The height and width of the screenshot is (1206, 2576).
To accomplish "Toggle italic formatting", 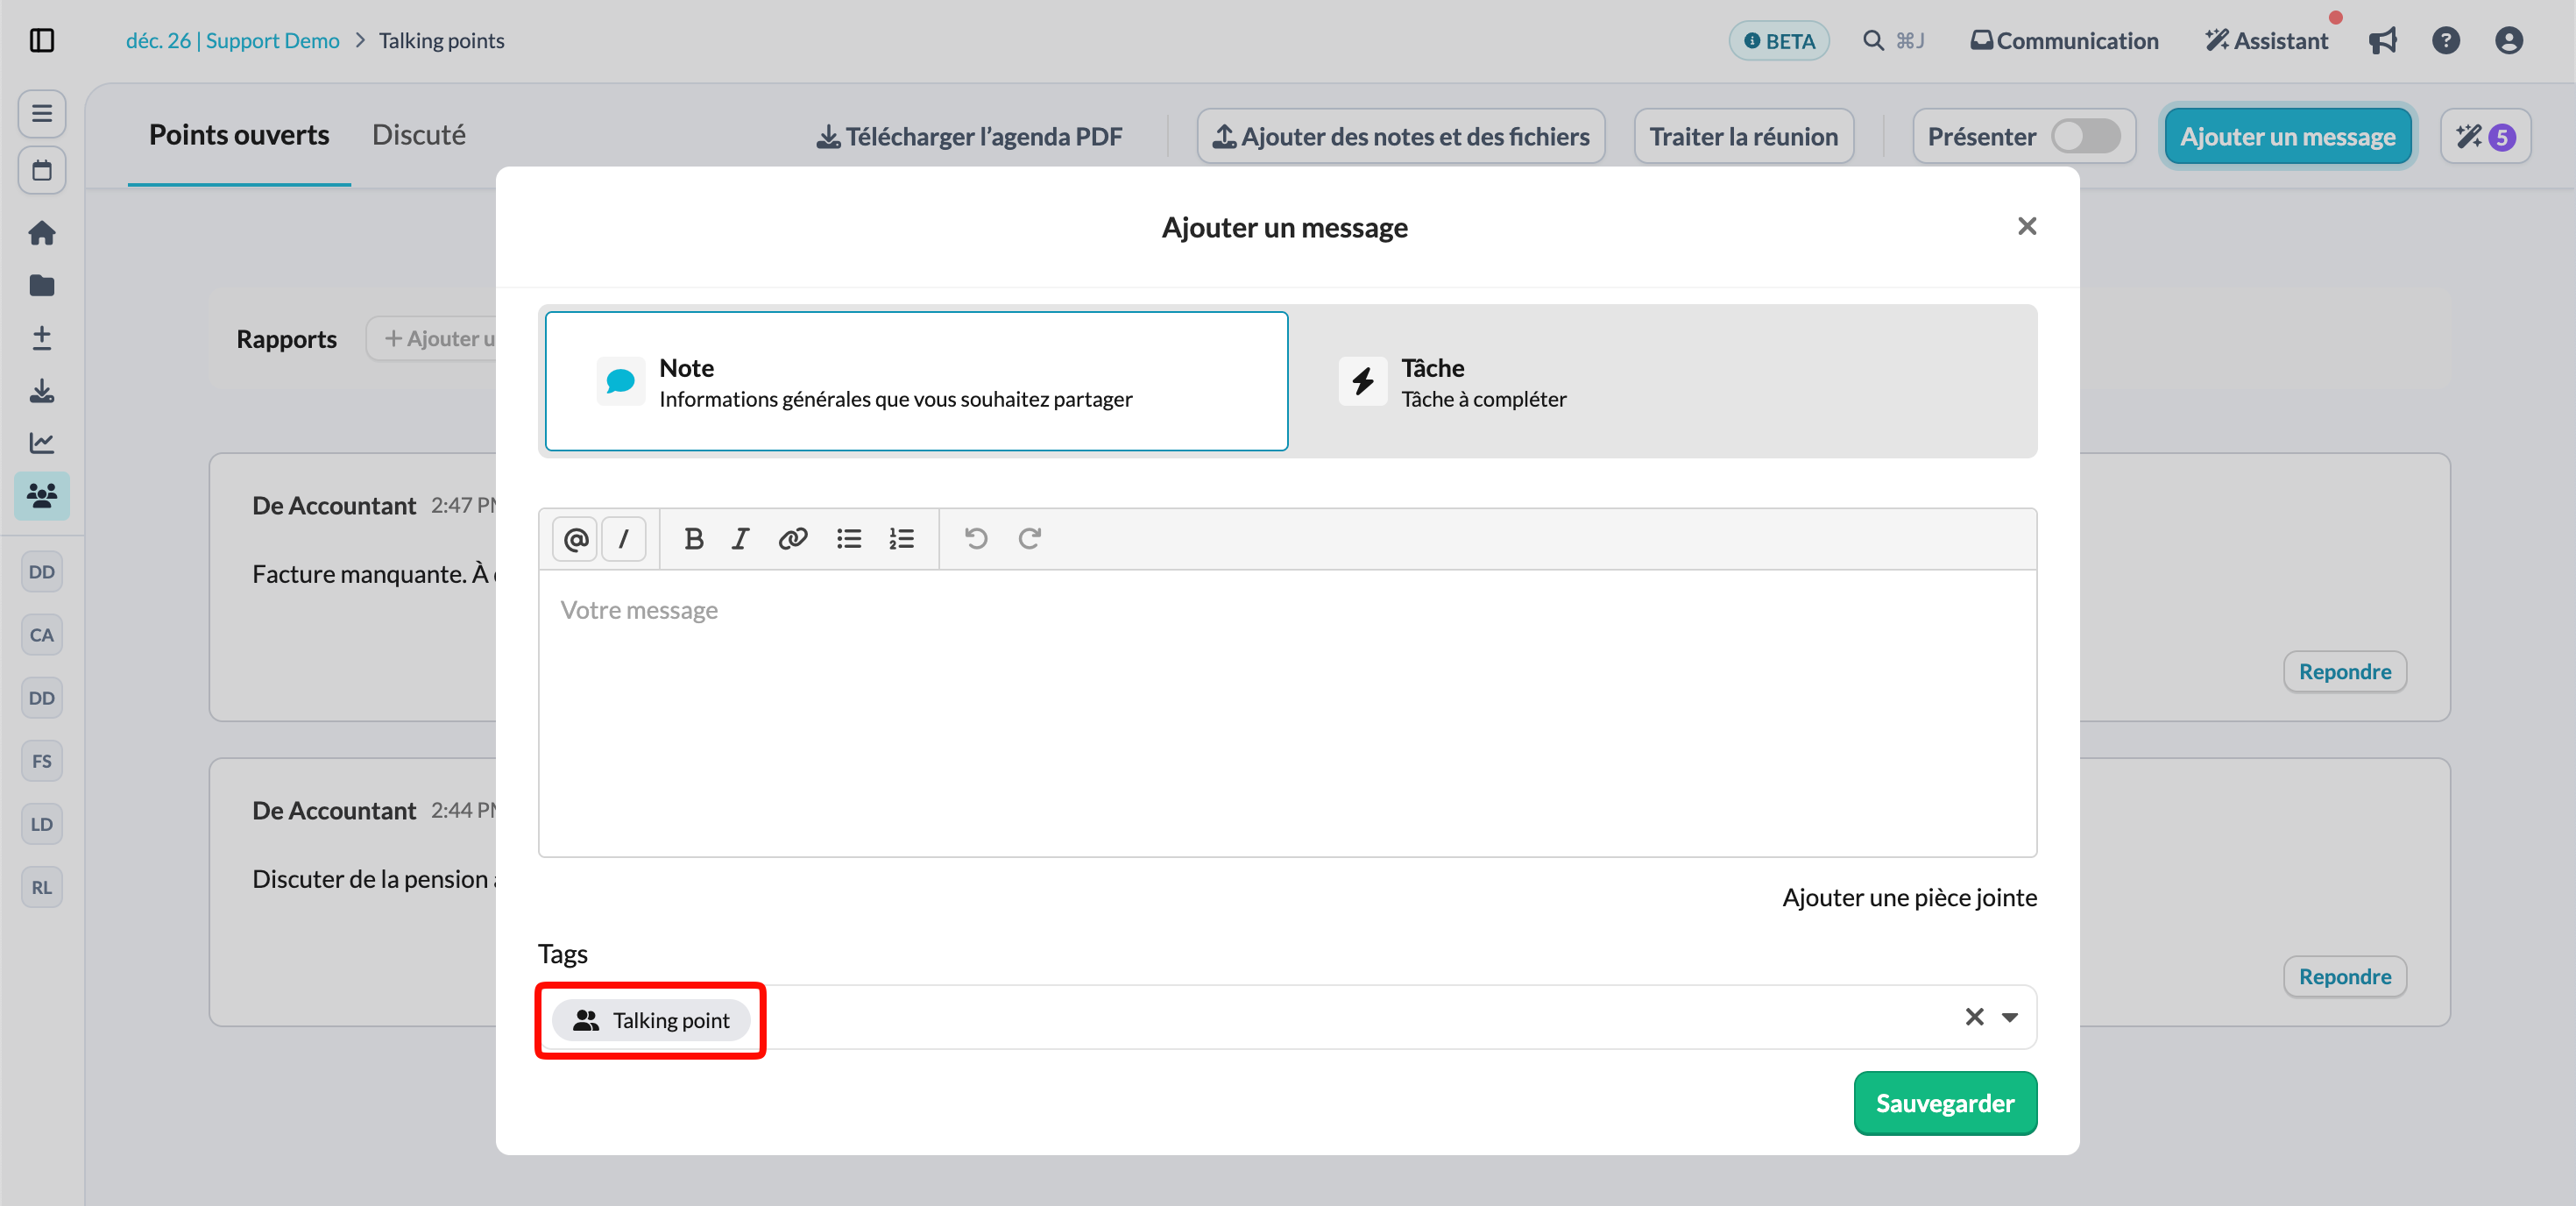I will pyautogui.click(x=741, y=539).
